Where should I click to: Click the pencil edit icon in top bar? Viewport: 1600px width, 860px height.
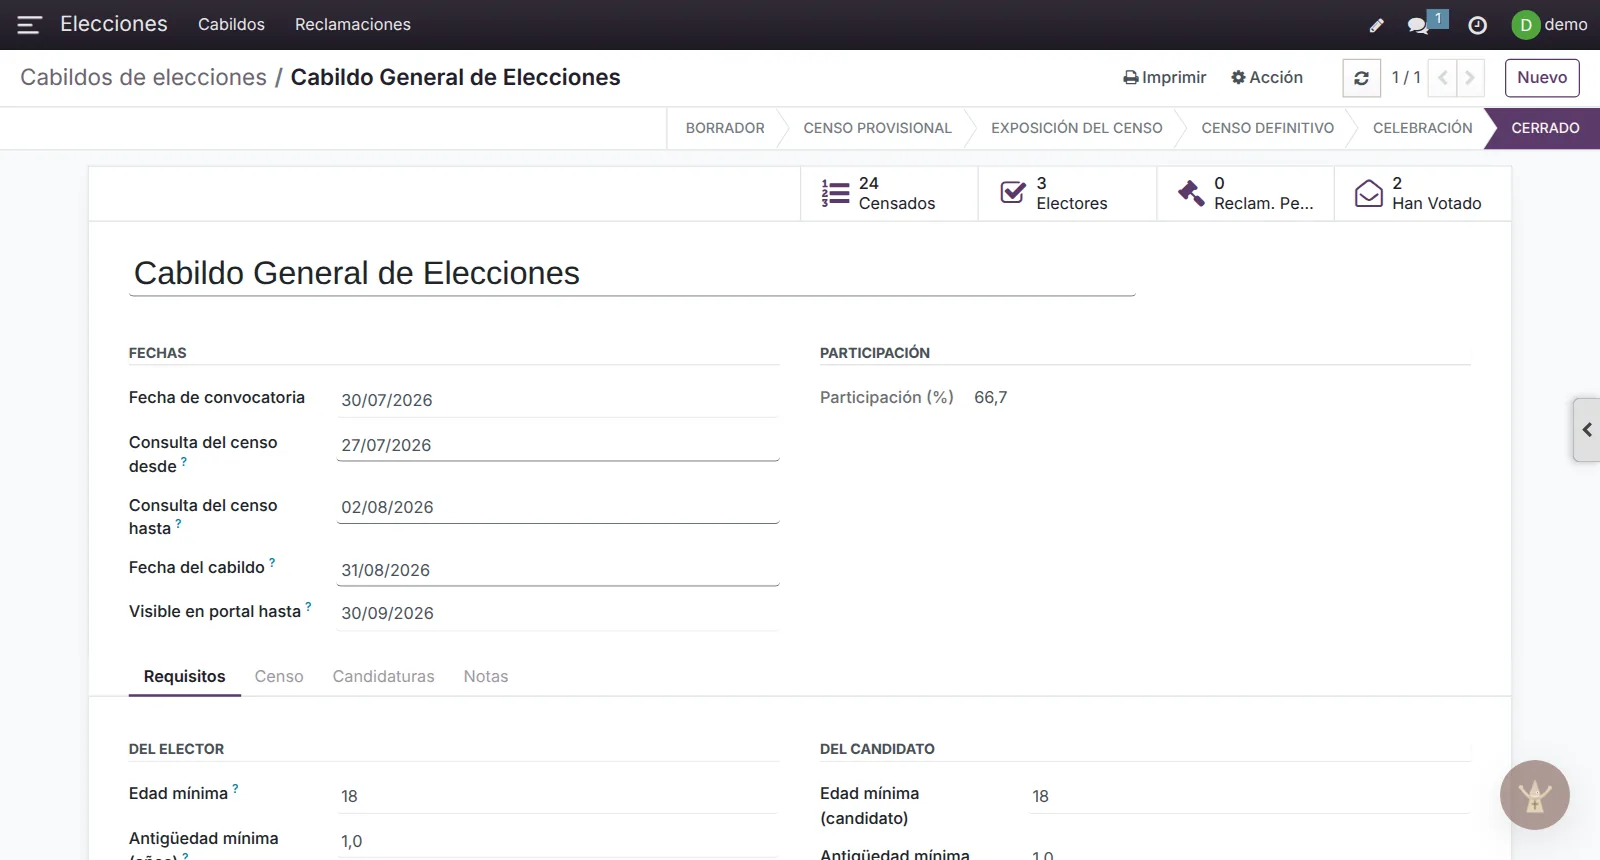[1377, 25]
